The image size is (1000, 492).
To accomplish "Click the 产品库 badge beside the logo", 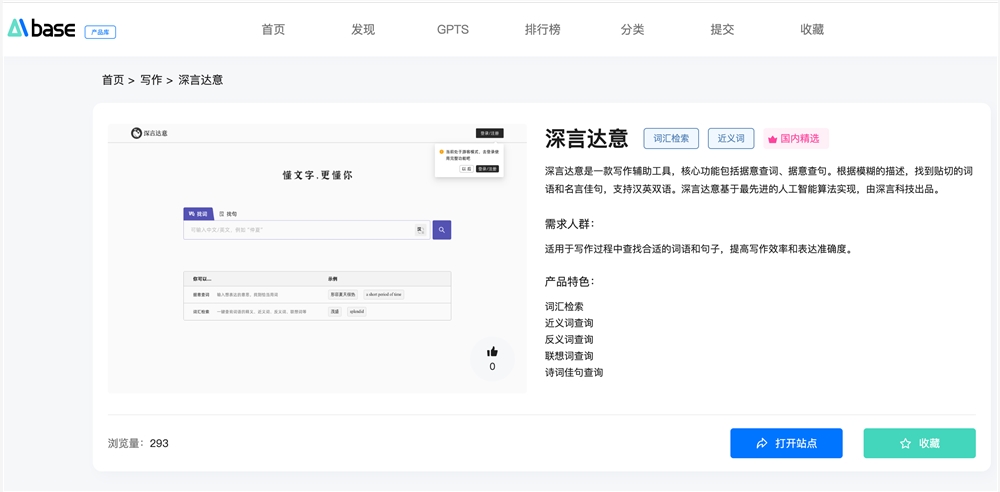I will click(x=100, y=33).
